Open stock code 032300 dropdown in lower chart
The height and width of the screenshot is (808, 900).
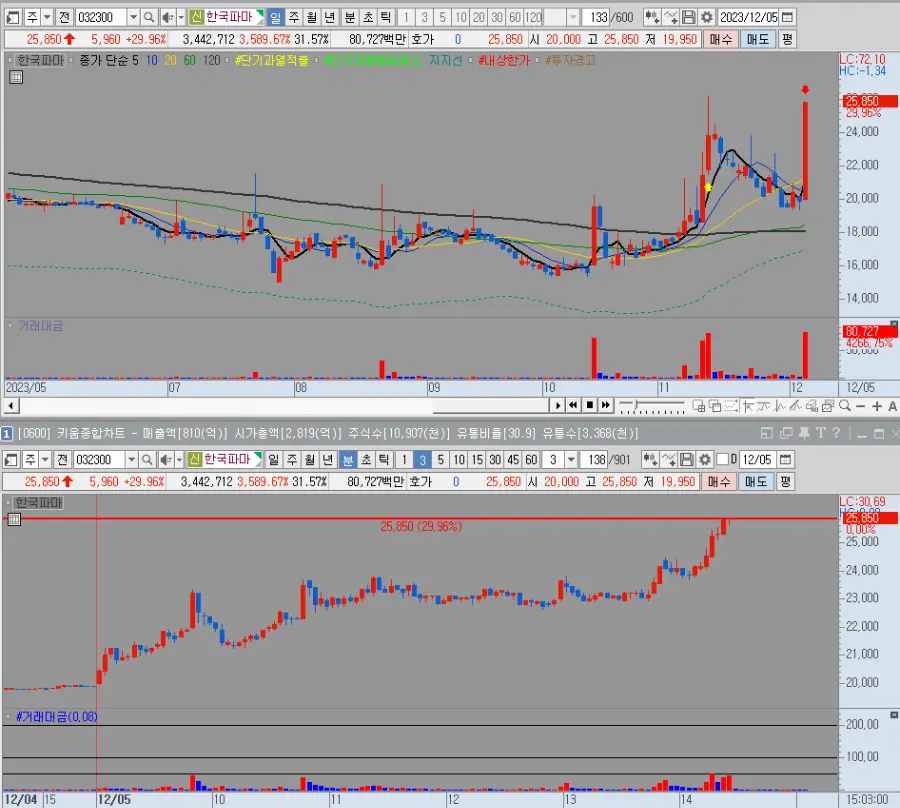[x=131, y=460]
